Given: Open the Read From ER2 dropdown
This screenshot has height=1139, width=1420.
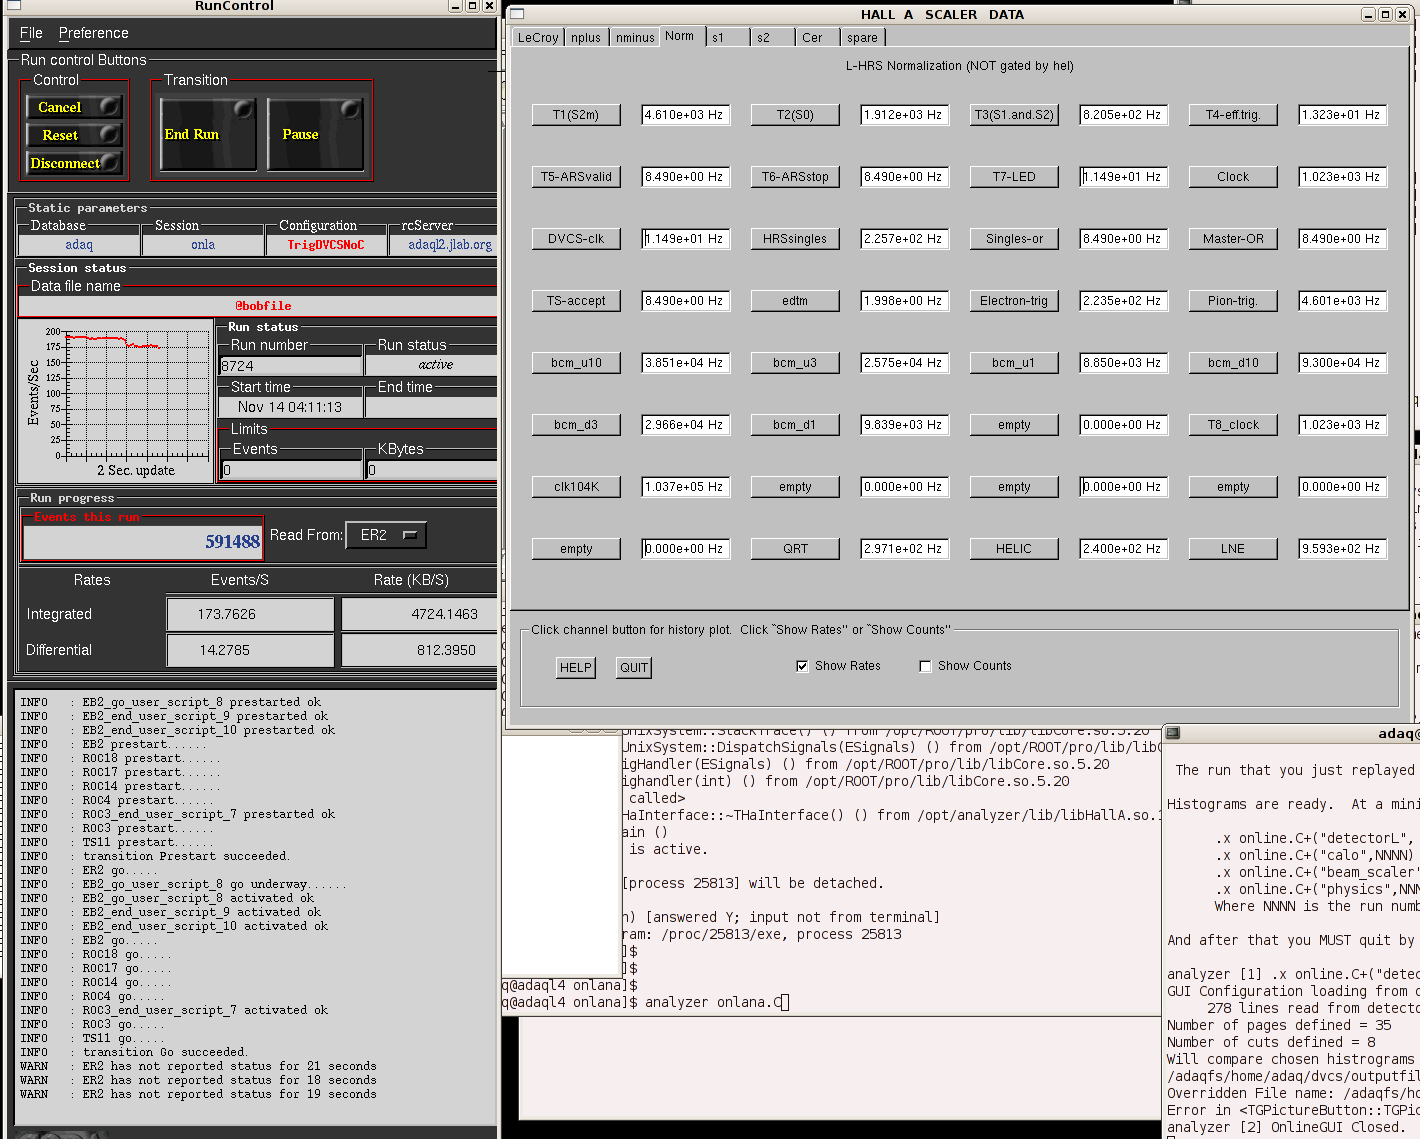Looking at the screenshot, I should (386, 535).
